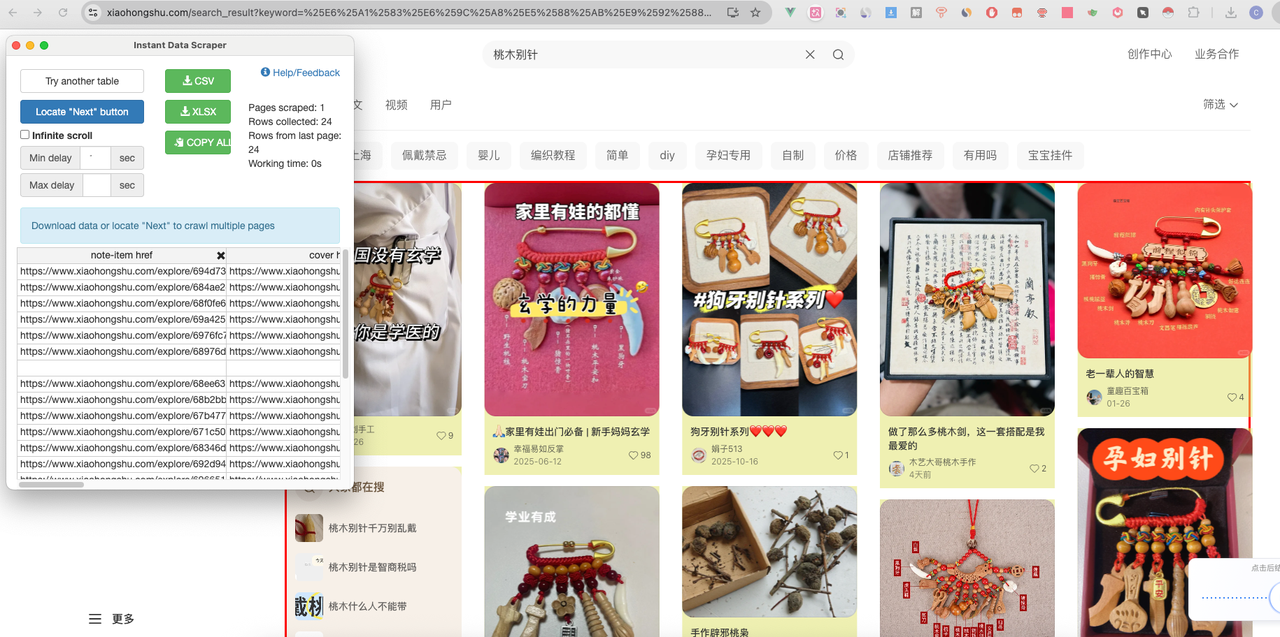Click the Locate "Next" button
Image resolution: width=1280 pixels, height=637 pixels.
pyautogui.click(x=82, y=111)
